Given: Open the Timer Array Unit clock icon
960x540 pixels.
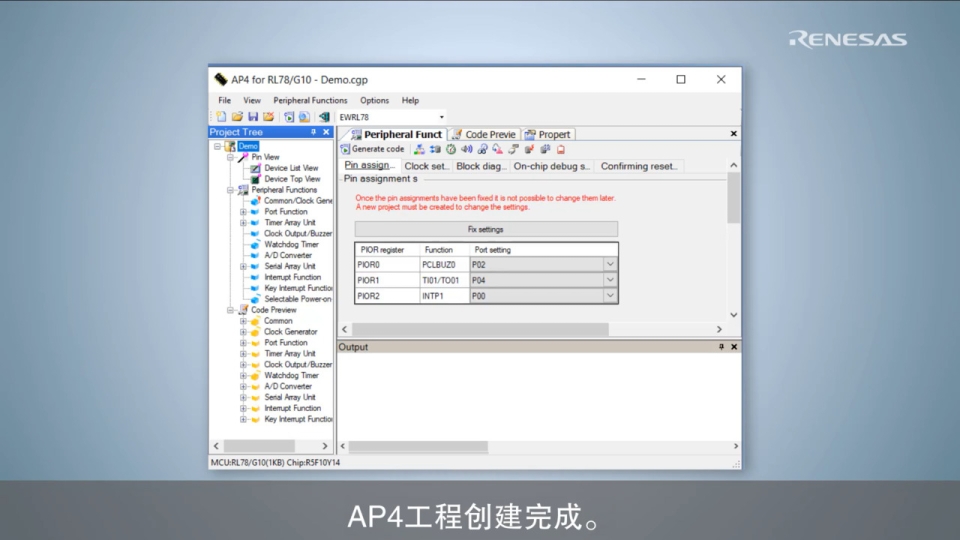Looking at the screenshot, I should click(451, 149).
